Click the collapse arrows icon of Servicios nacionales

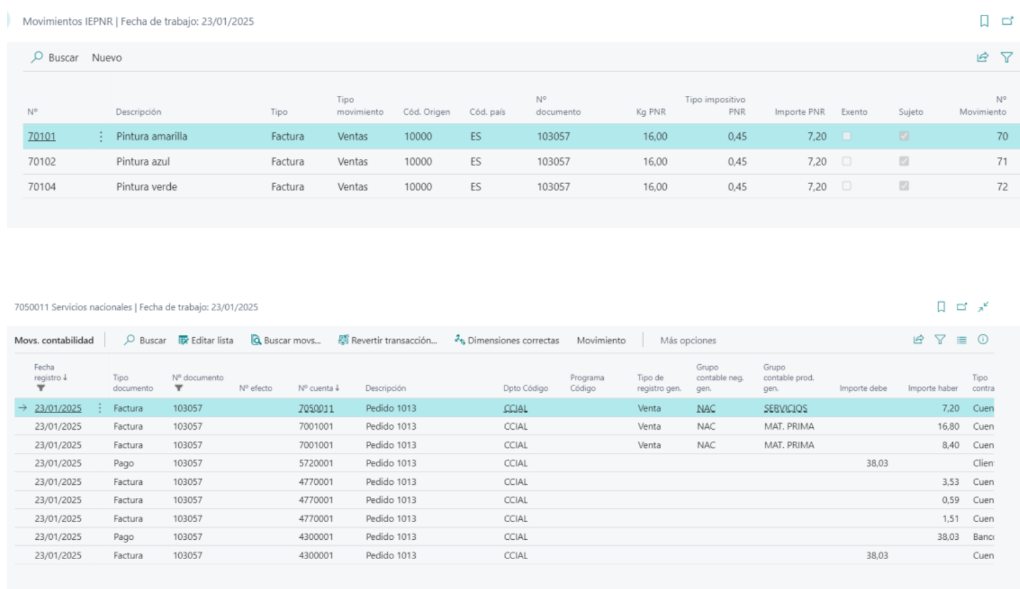click(984, 307)
